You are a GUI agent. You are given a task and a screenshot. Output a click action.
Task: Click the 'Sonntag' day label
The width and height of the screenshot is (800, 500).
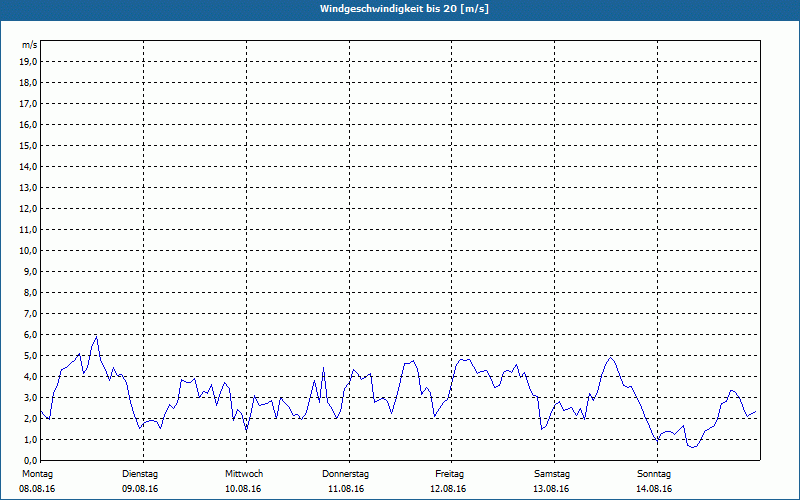pos(654,474)
